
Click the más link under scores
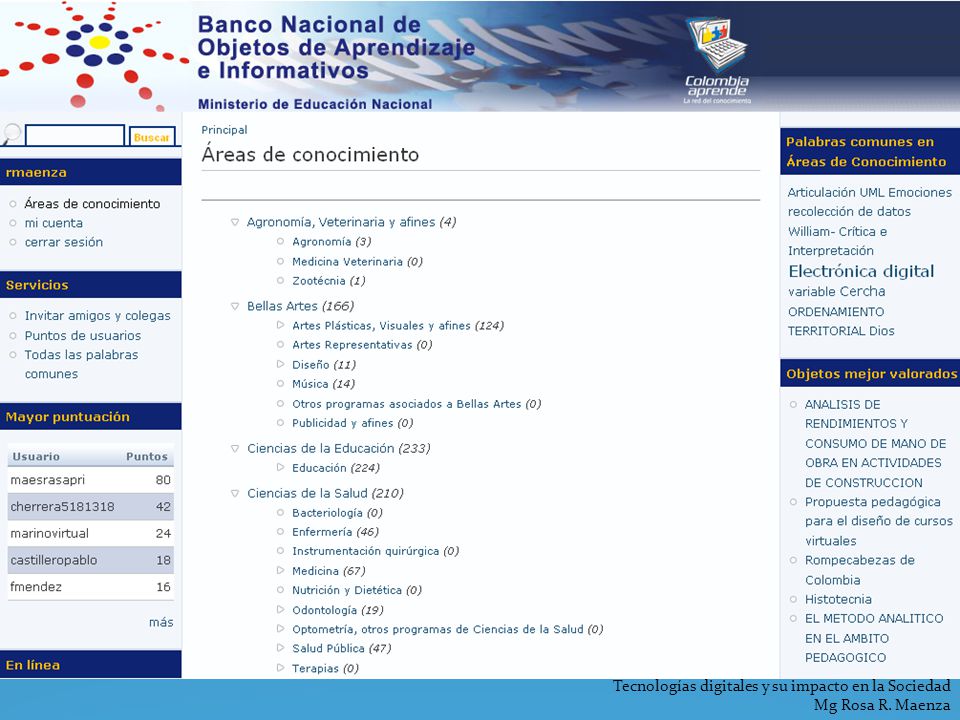click(161, 622)
